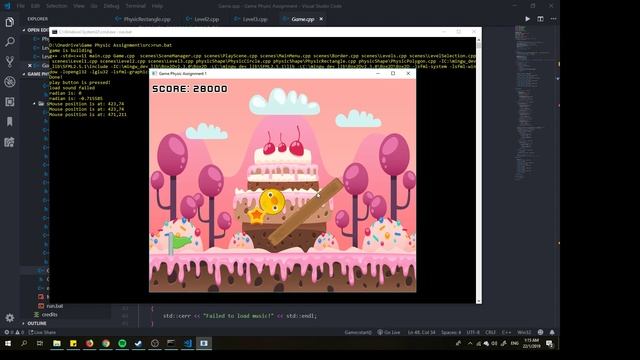
Task: Click the yellow chick ball in game
Action: pos(271,201)
